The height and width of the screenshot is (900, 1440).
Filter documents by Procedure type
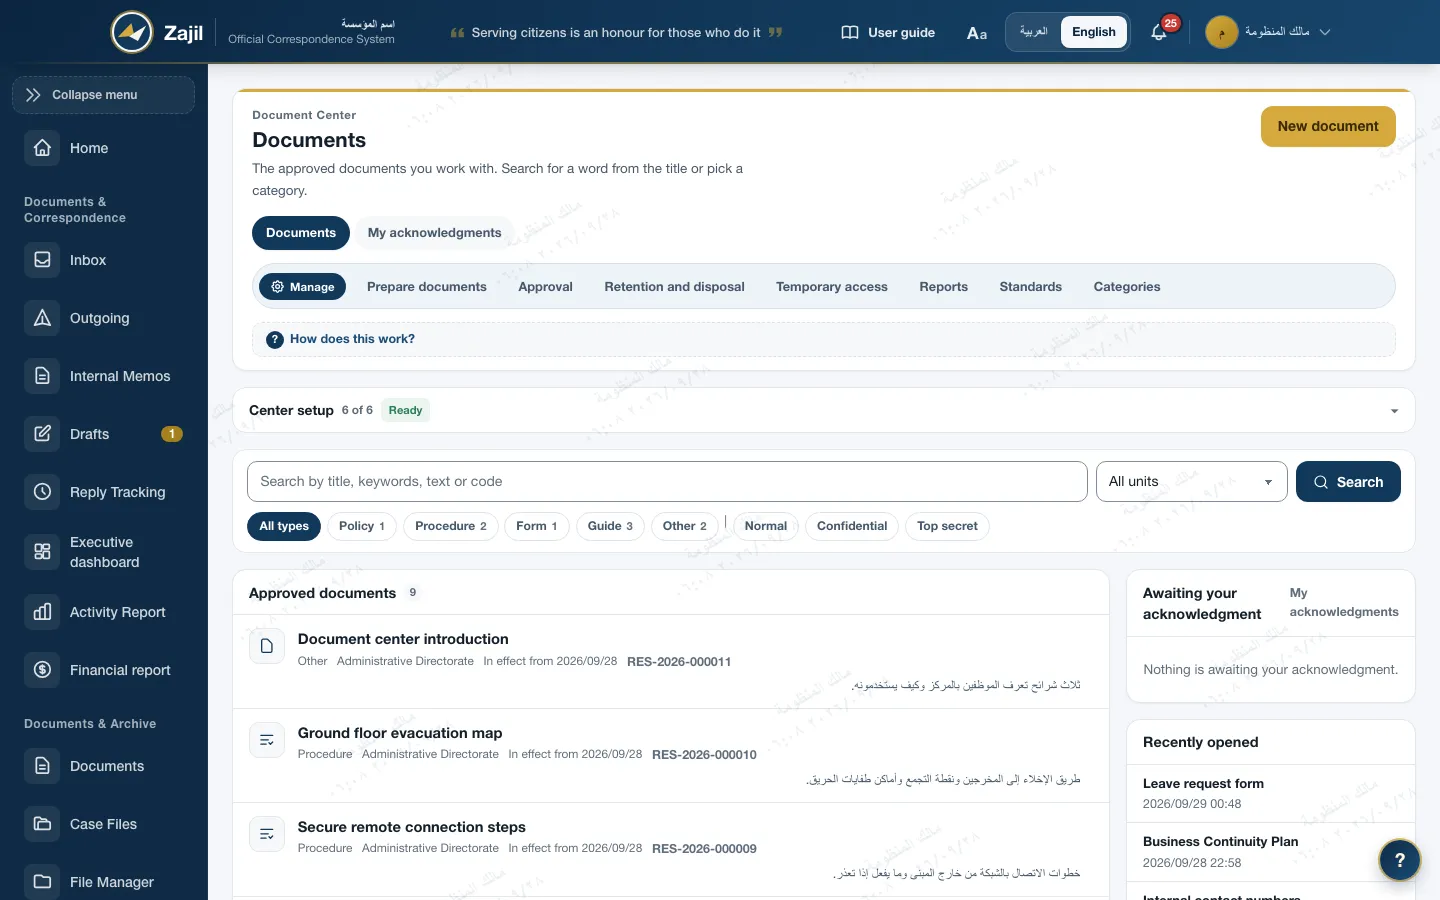coord(451,526)
